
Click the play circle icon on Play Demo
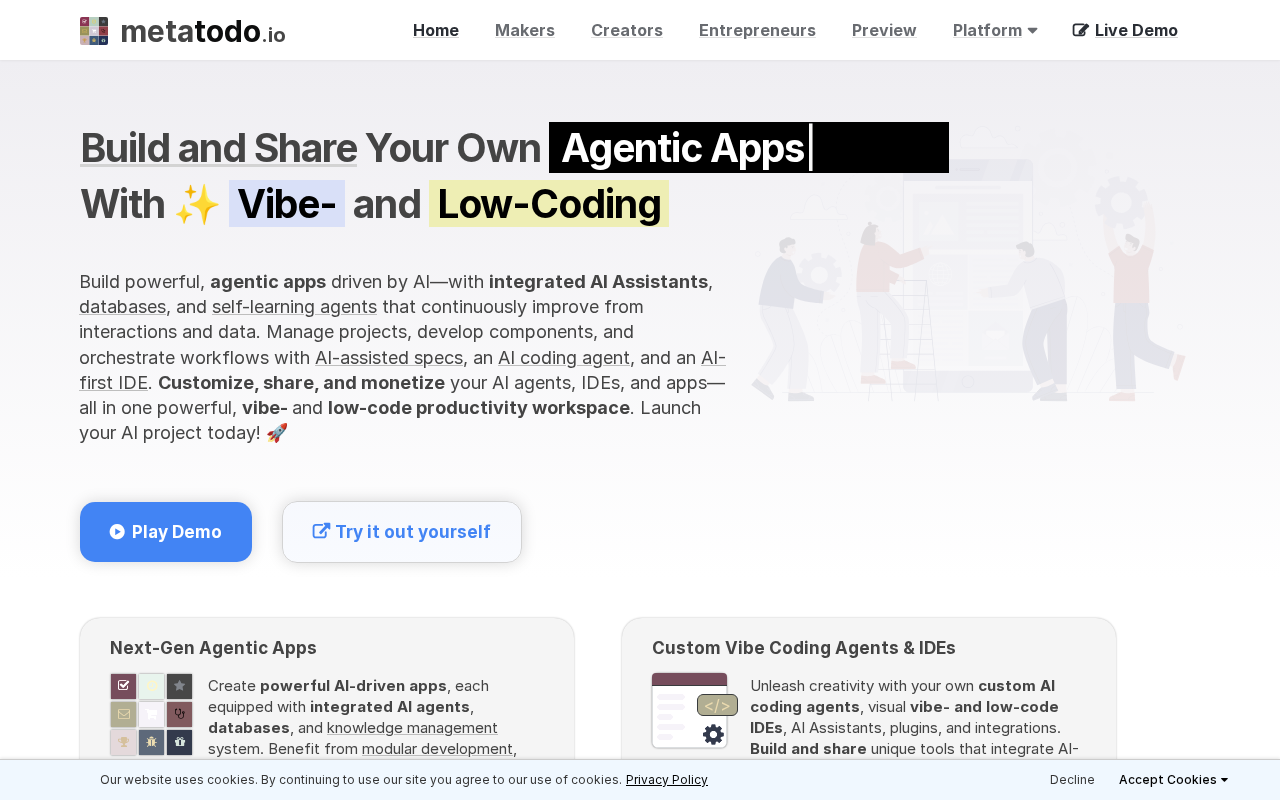click(117, 532)
